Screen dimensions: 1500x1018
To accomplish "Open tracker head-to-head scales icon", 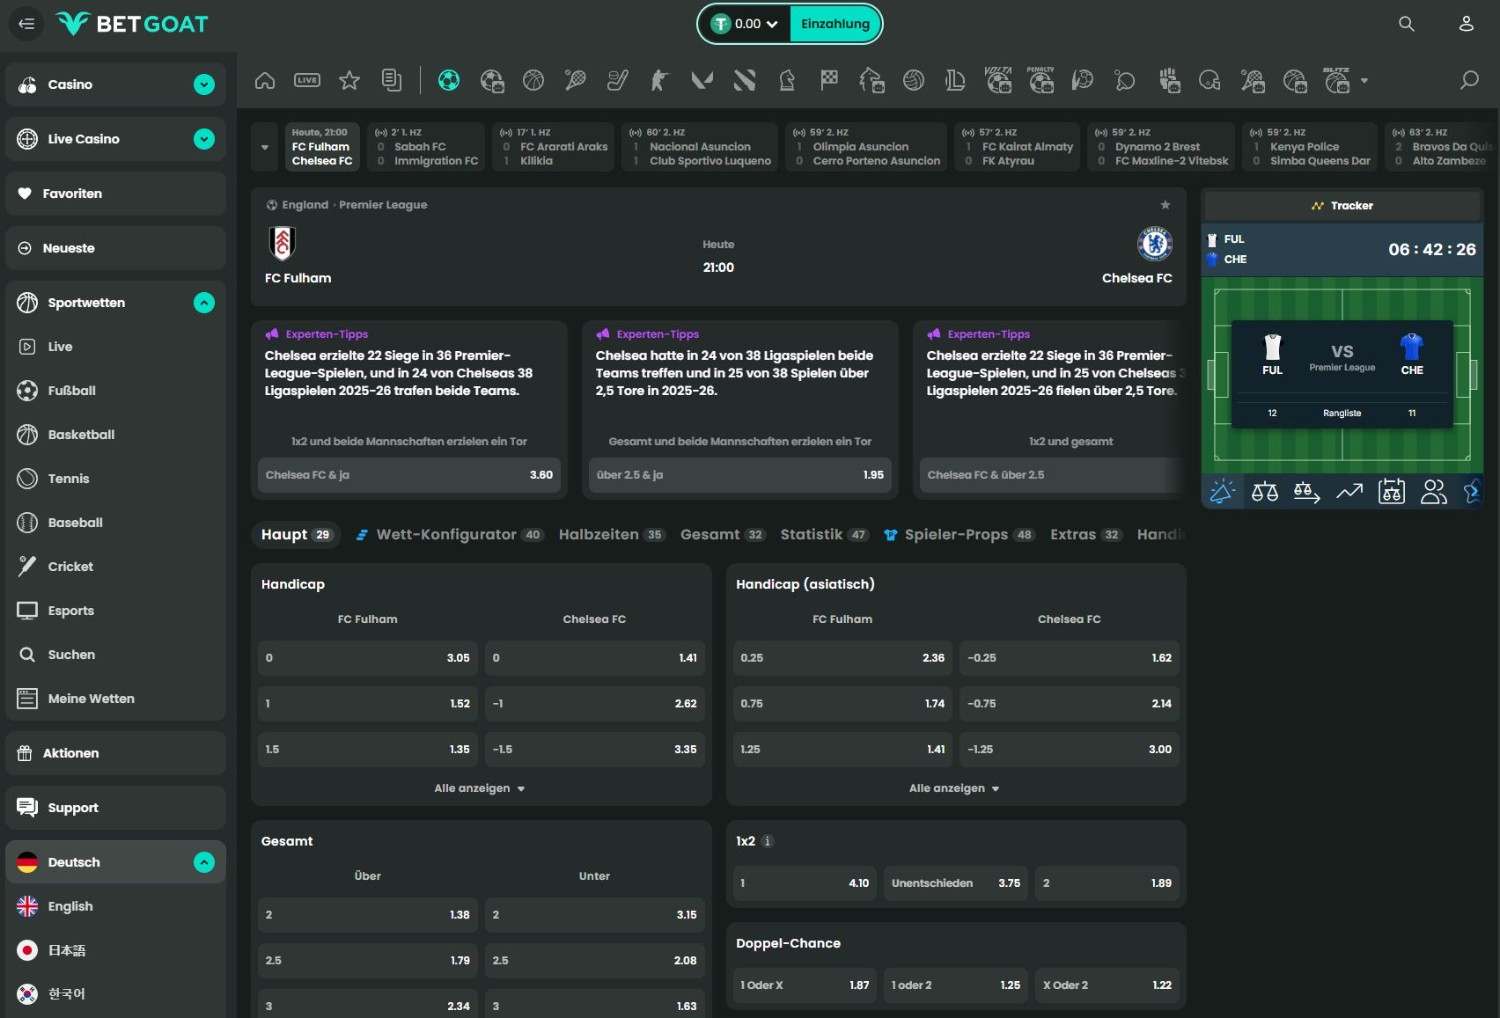I will tap(1264, 491).
